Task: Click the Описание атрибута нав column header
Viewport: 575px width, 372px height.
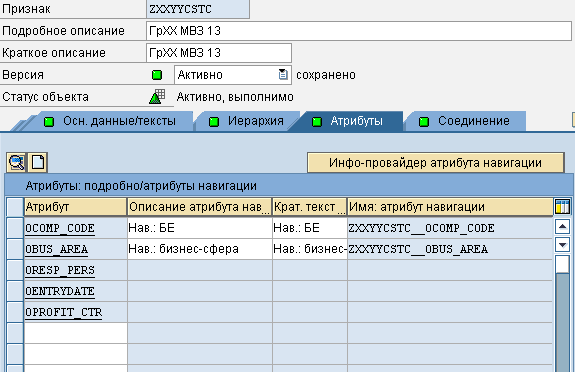Action: [x=199, y=207]
